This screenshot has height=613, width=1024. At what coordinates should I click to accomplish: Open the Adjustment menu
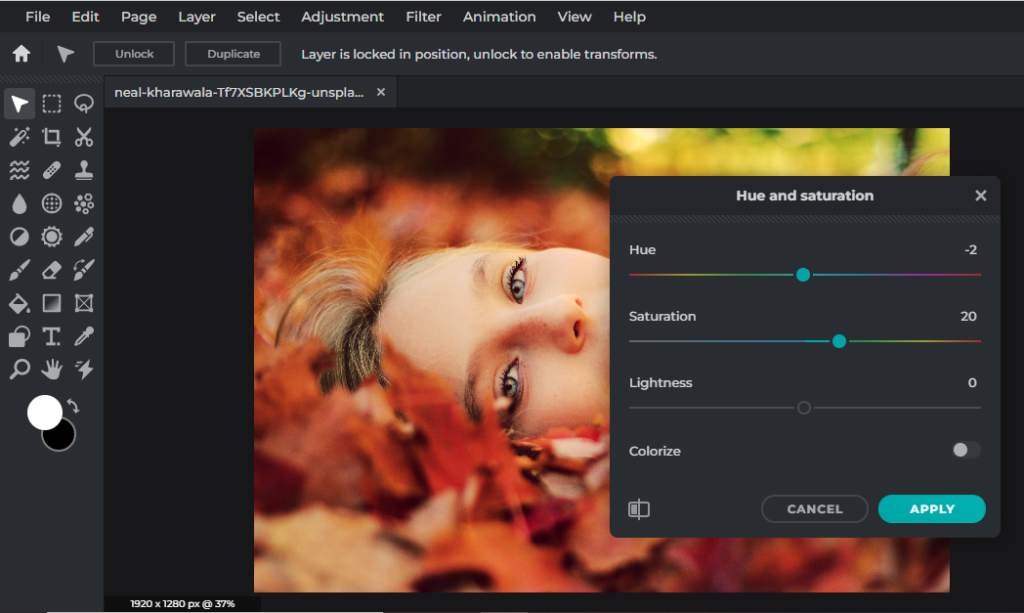[x=342, y=16]
